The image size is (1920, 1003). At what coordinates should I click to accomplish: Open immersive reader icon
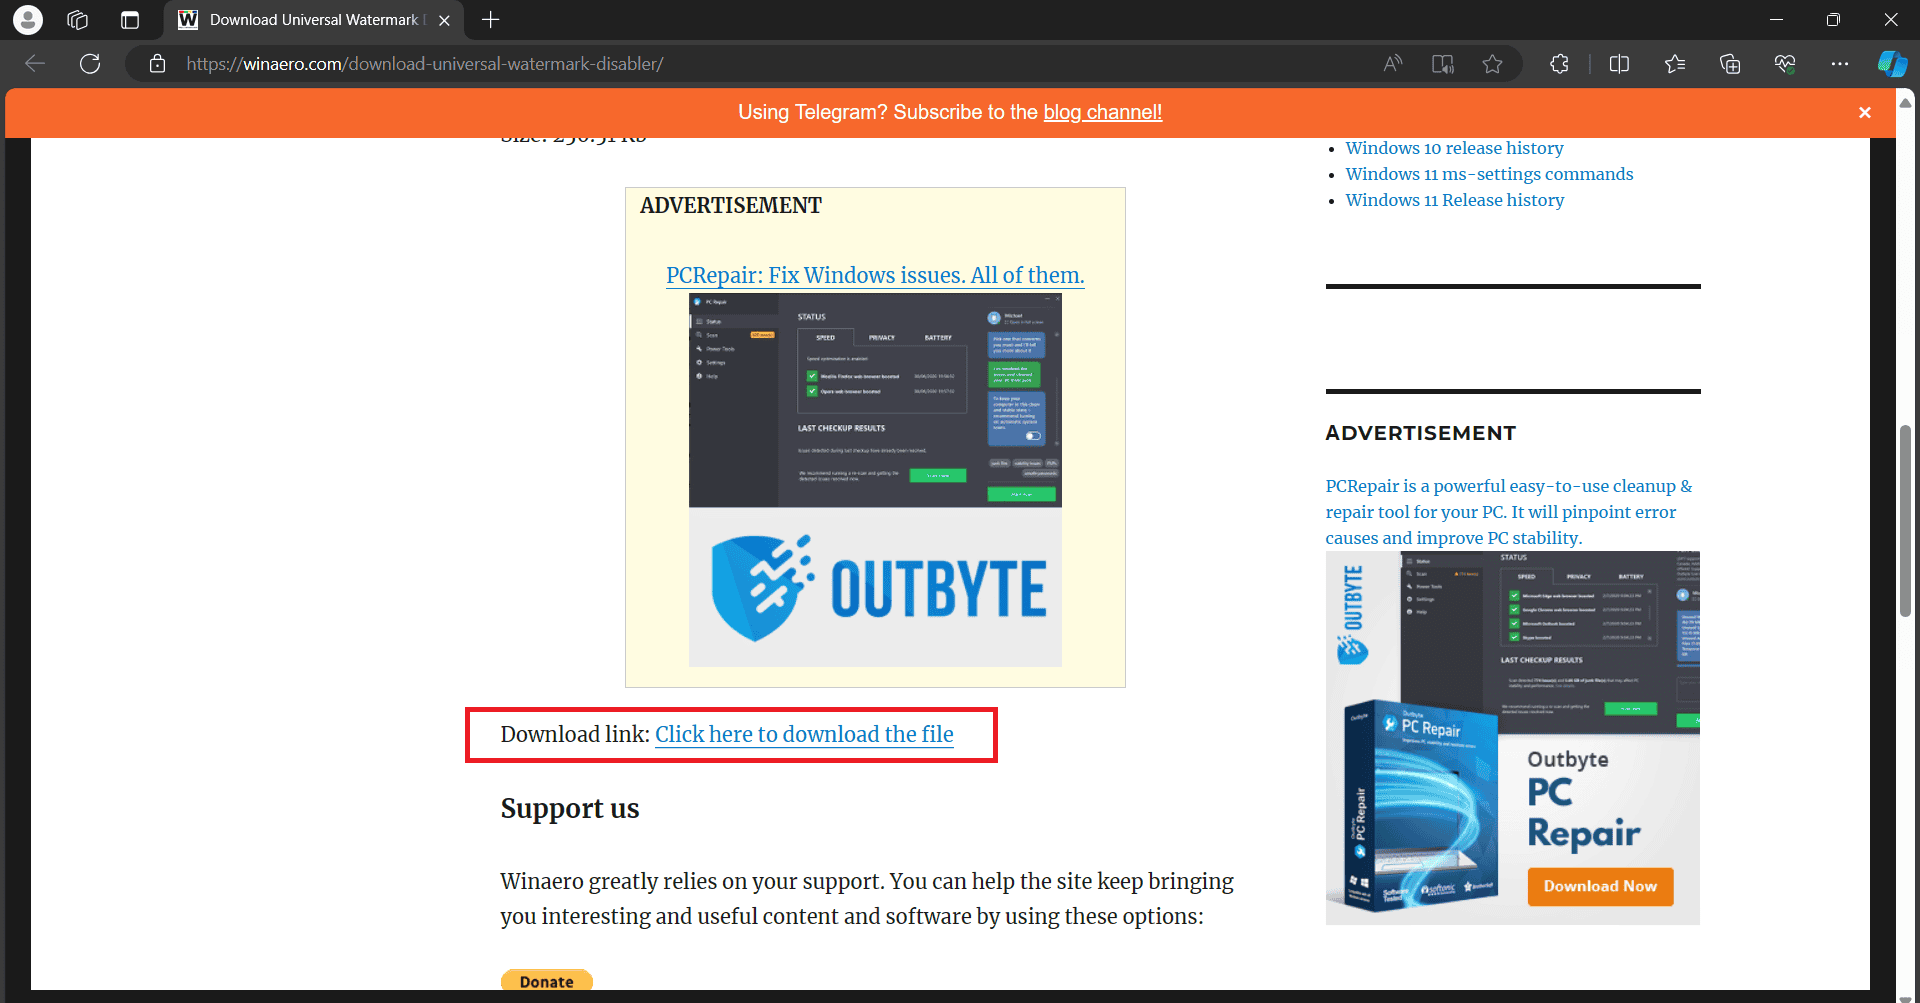(1442, 64)
